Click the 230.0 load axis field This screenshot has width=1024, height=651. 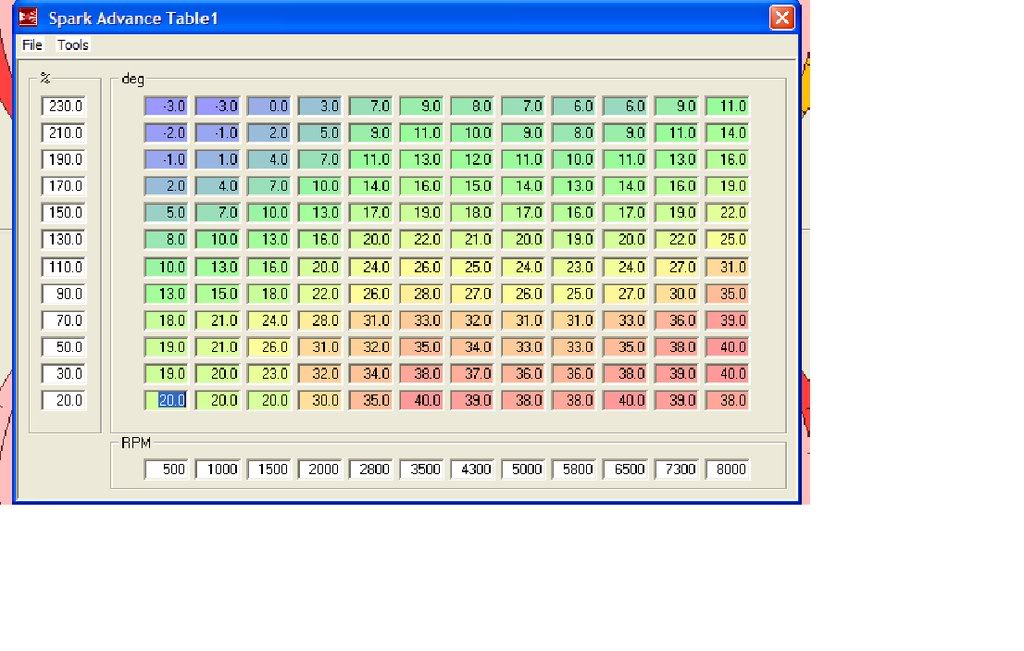tap(63, 105)
